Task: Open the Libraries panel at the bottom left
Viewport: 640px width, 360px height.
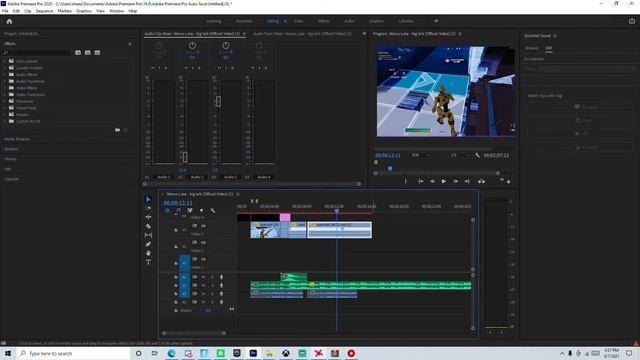Action: (x=11, y=179)
